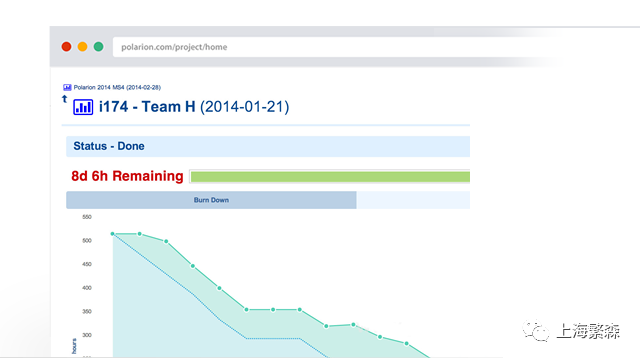
Task: Click the 550 y-axis label
Action: tap(87, 217)
